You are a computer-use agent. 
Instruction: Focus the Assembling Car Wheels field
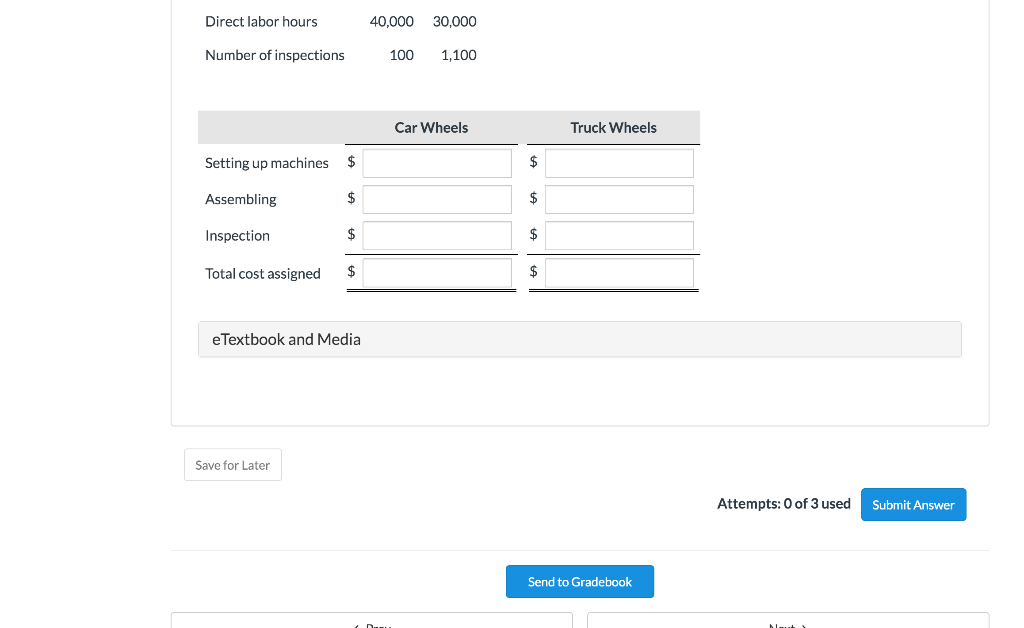pos(437,200)
